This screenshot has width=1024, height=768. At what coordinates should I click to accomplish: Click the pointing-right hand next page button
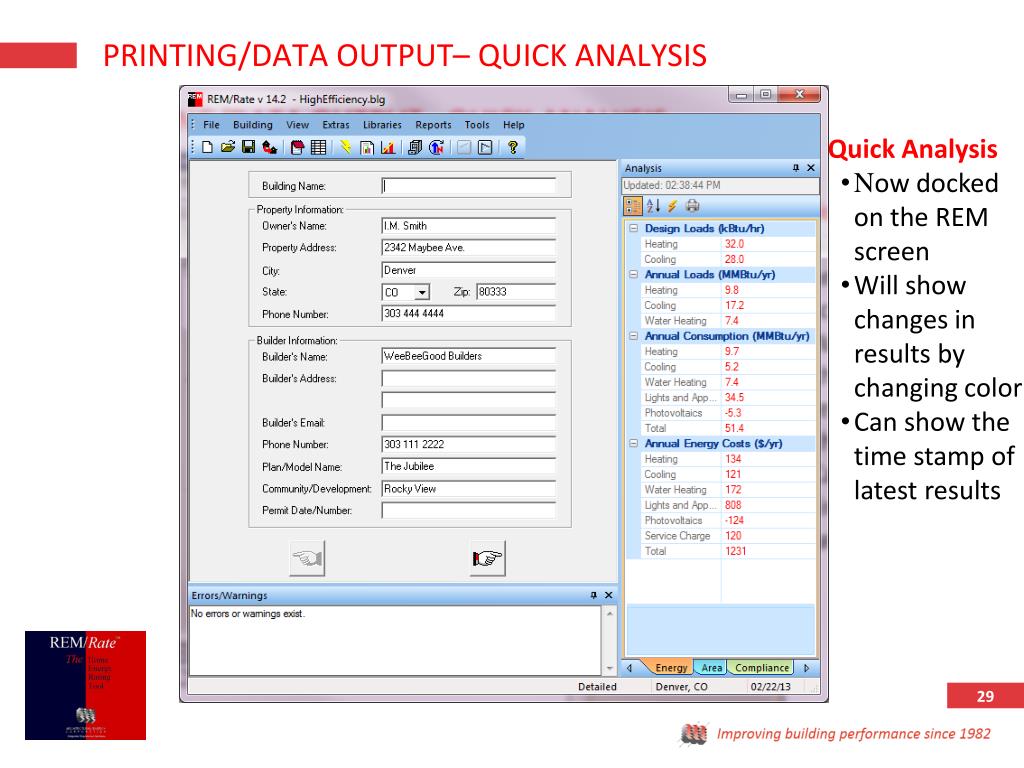[x=487, y=558]
